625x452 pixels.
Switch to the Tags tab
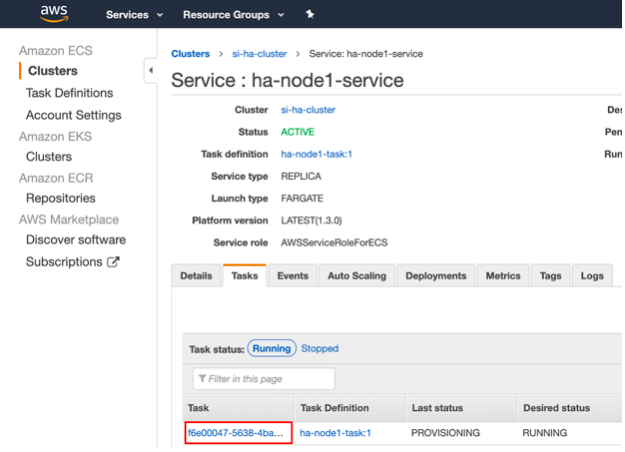[x=550, y=275]
